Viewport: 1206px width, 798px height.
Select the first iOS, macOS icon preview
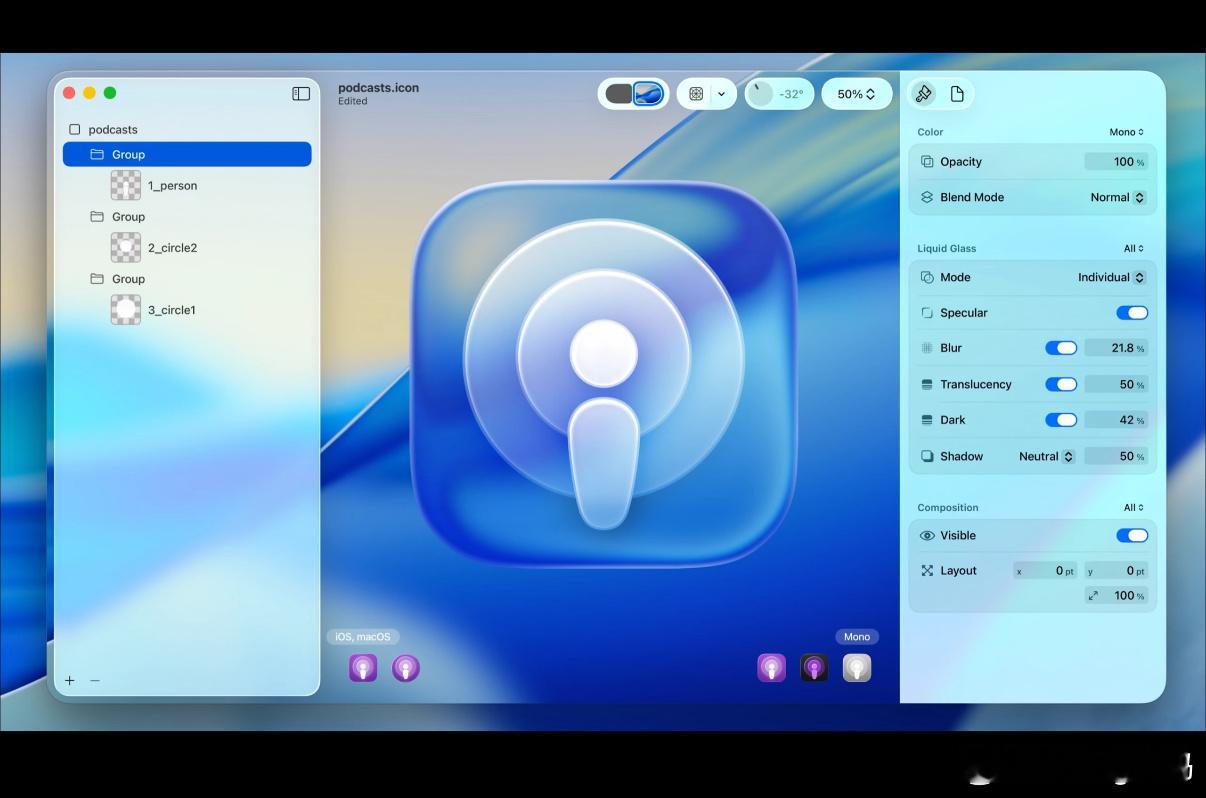363,668
